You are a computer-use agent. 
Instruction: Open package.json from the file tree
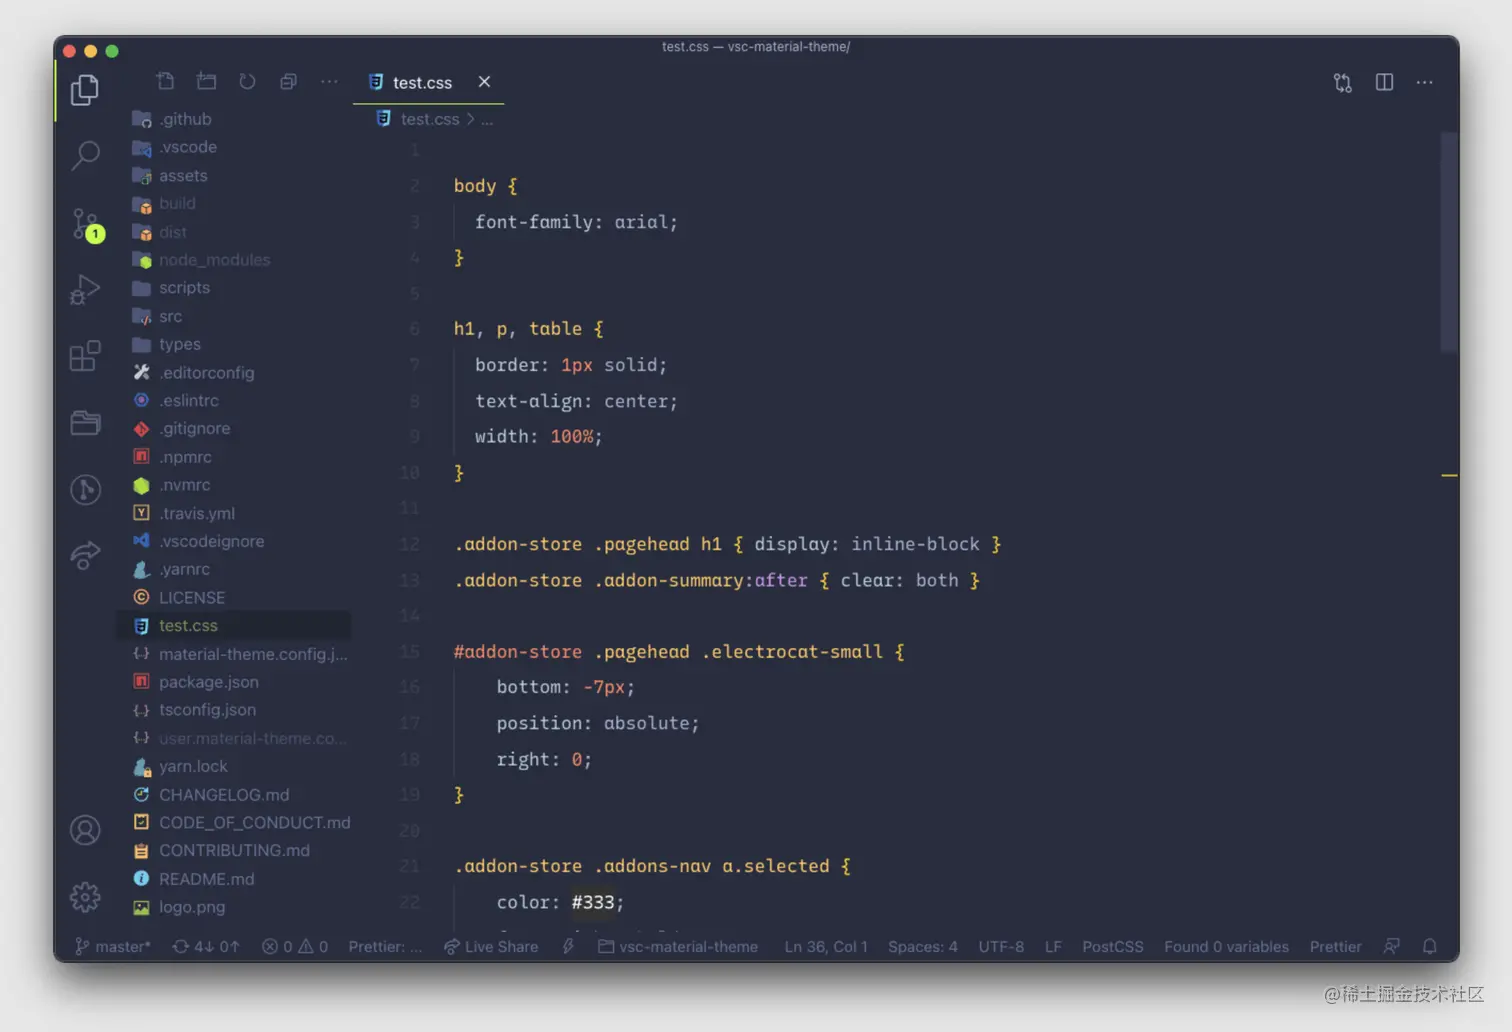coord(208,682)
